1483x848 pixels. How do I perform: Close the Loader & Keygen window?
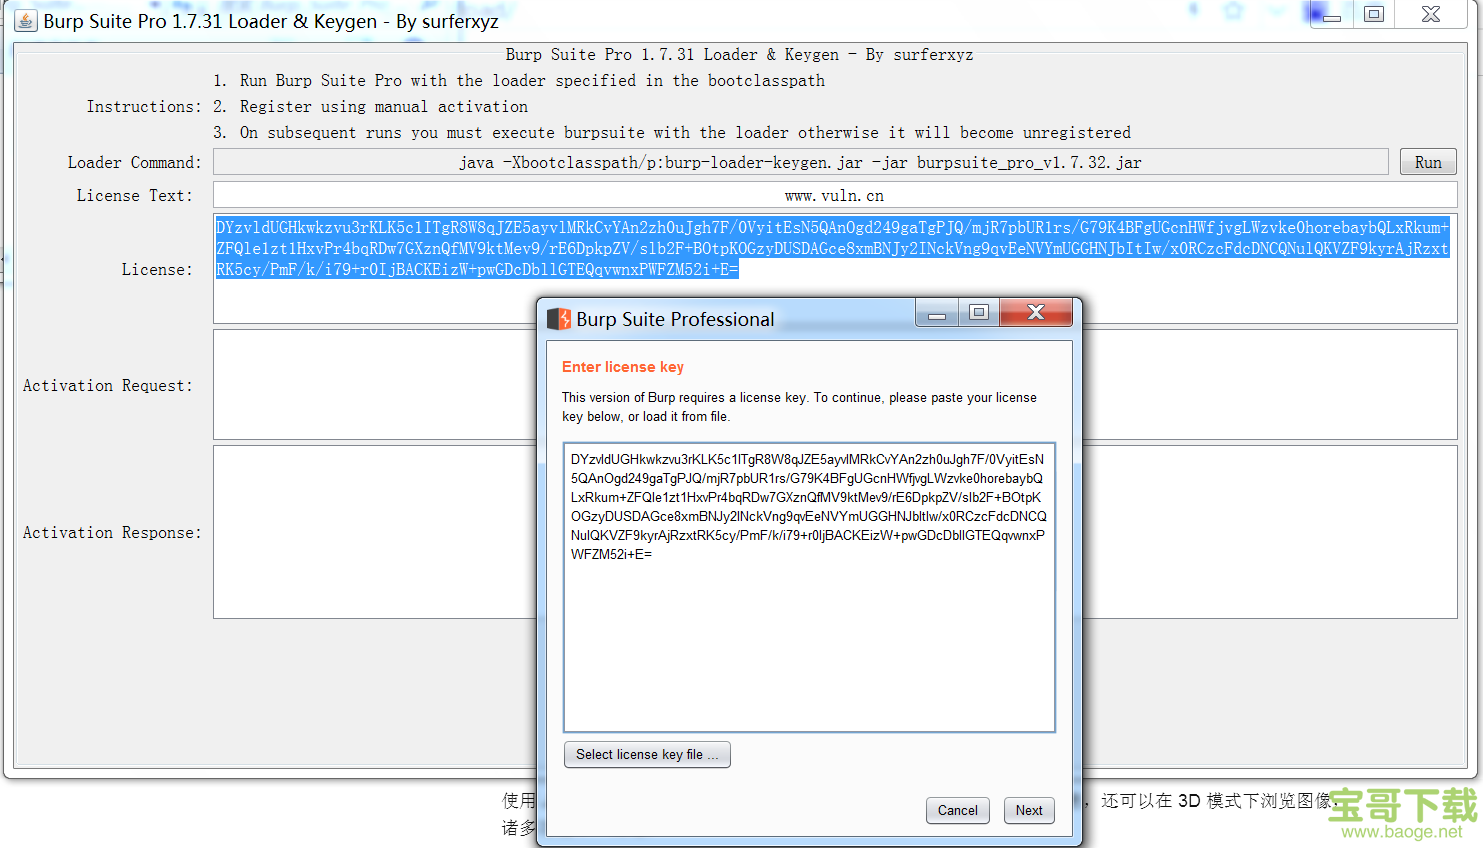tap(1431, 14)
